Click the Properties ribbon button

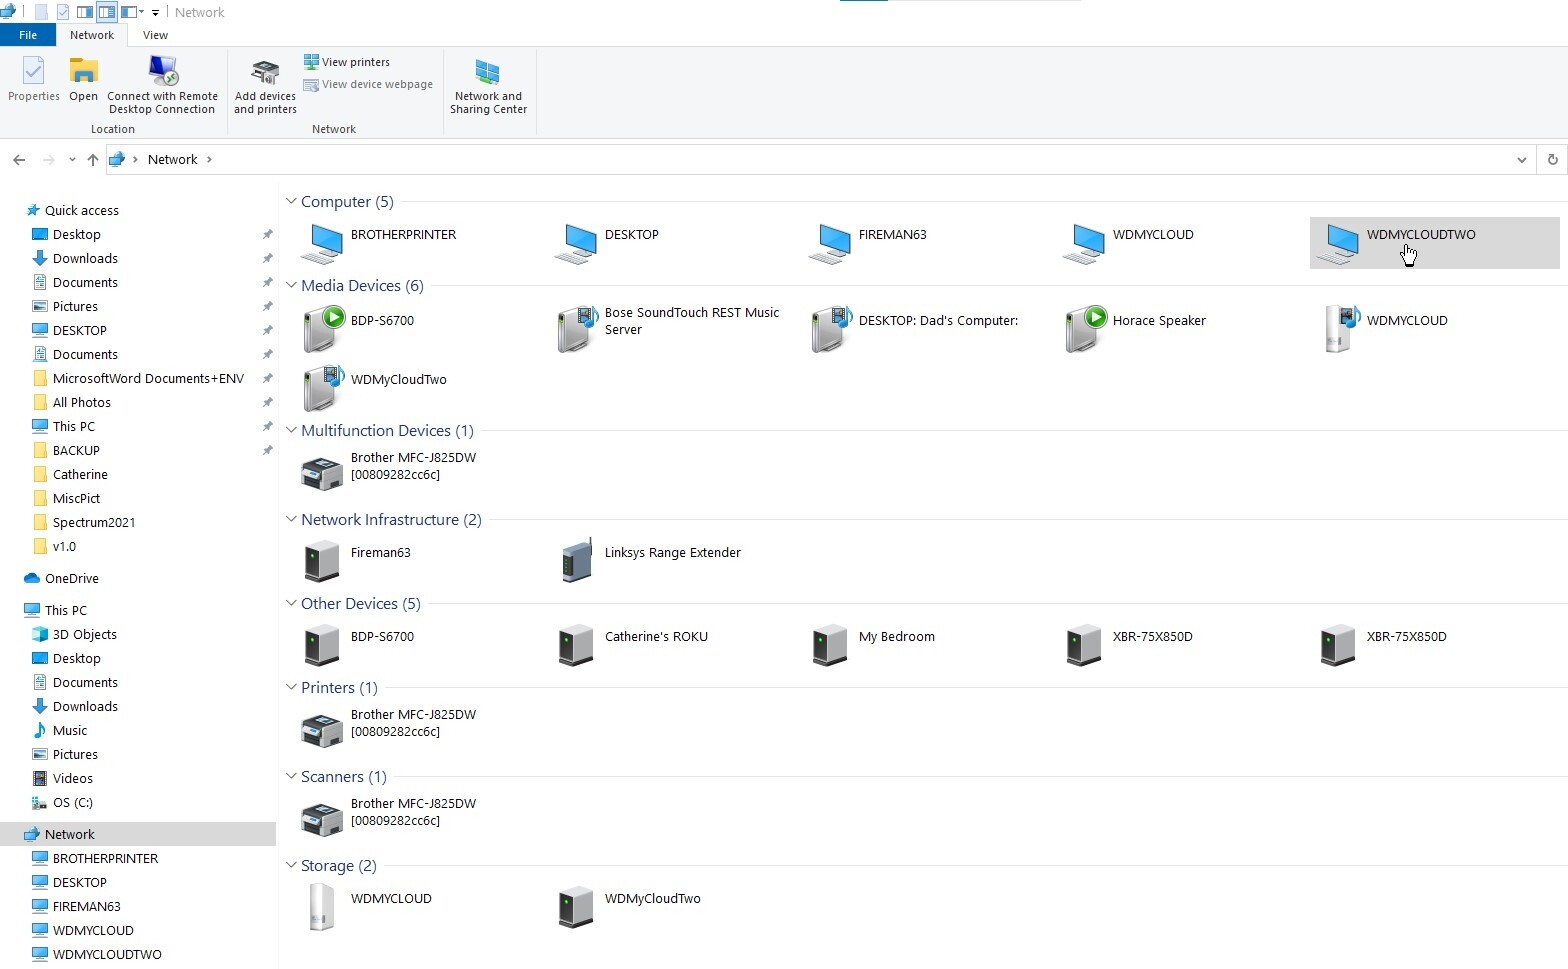[x=34, y=78]
